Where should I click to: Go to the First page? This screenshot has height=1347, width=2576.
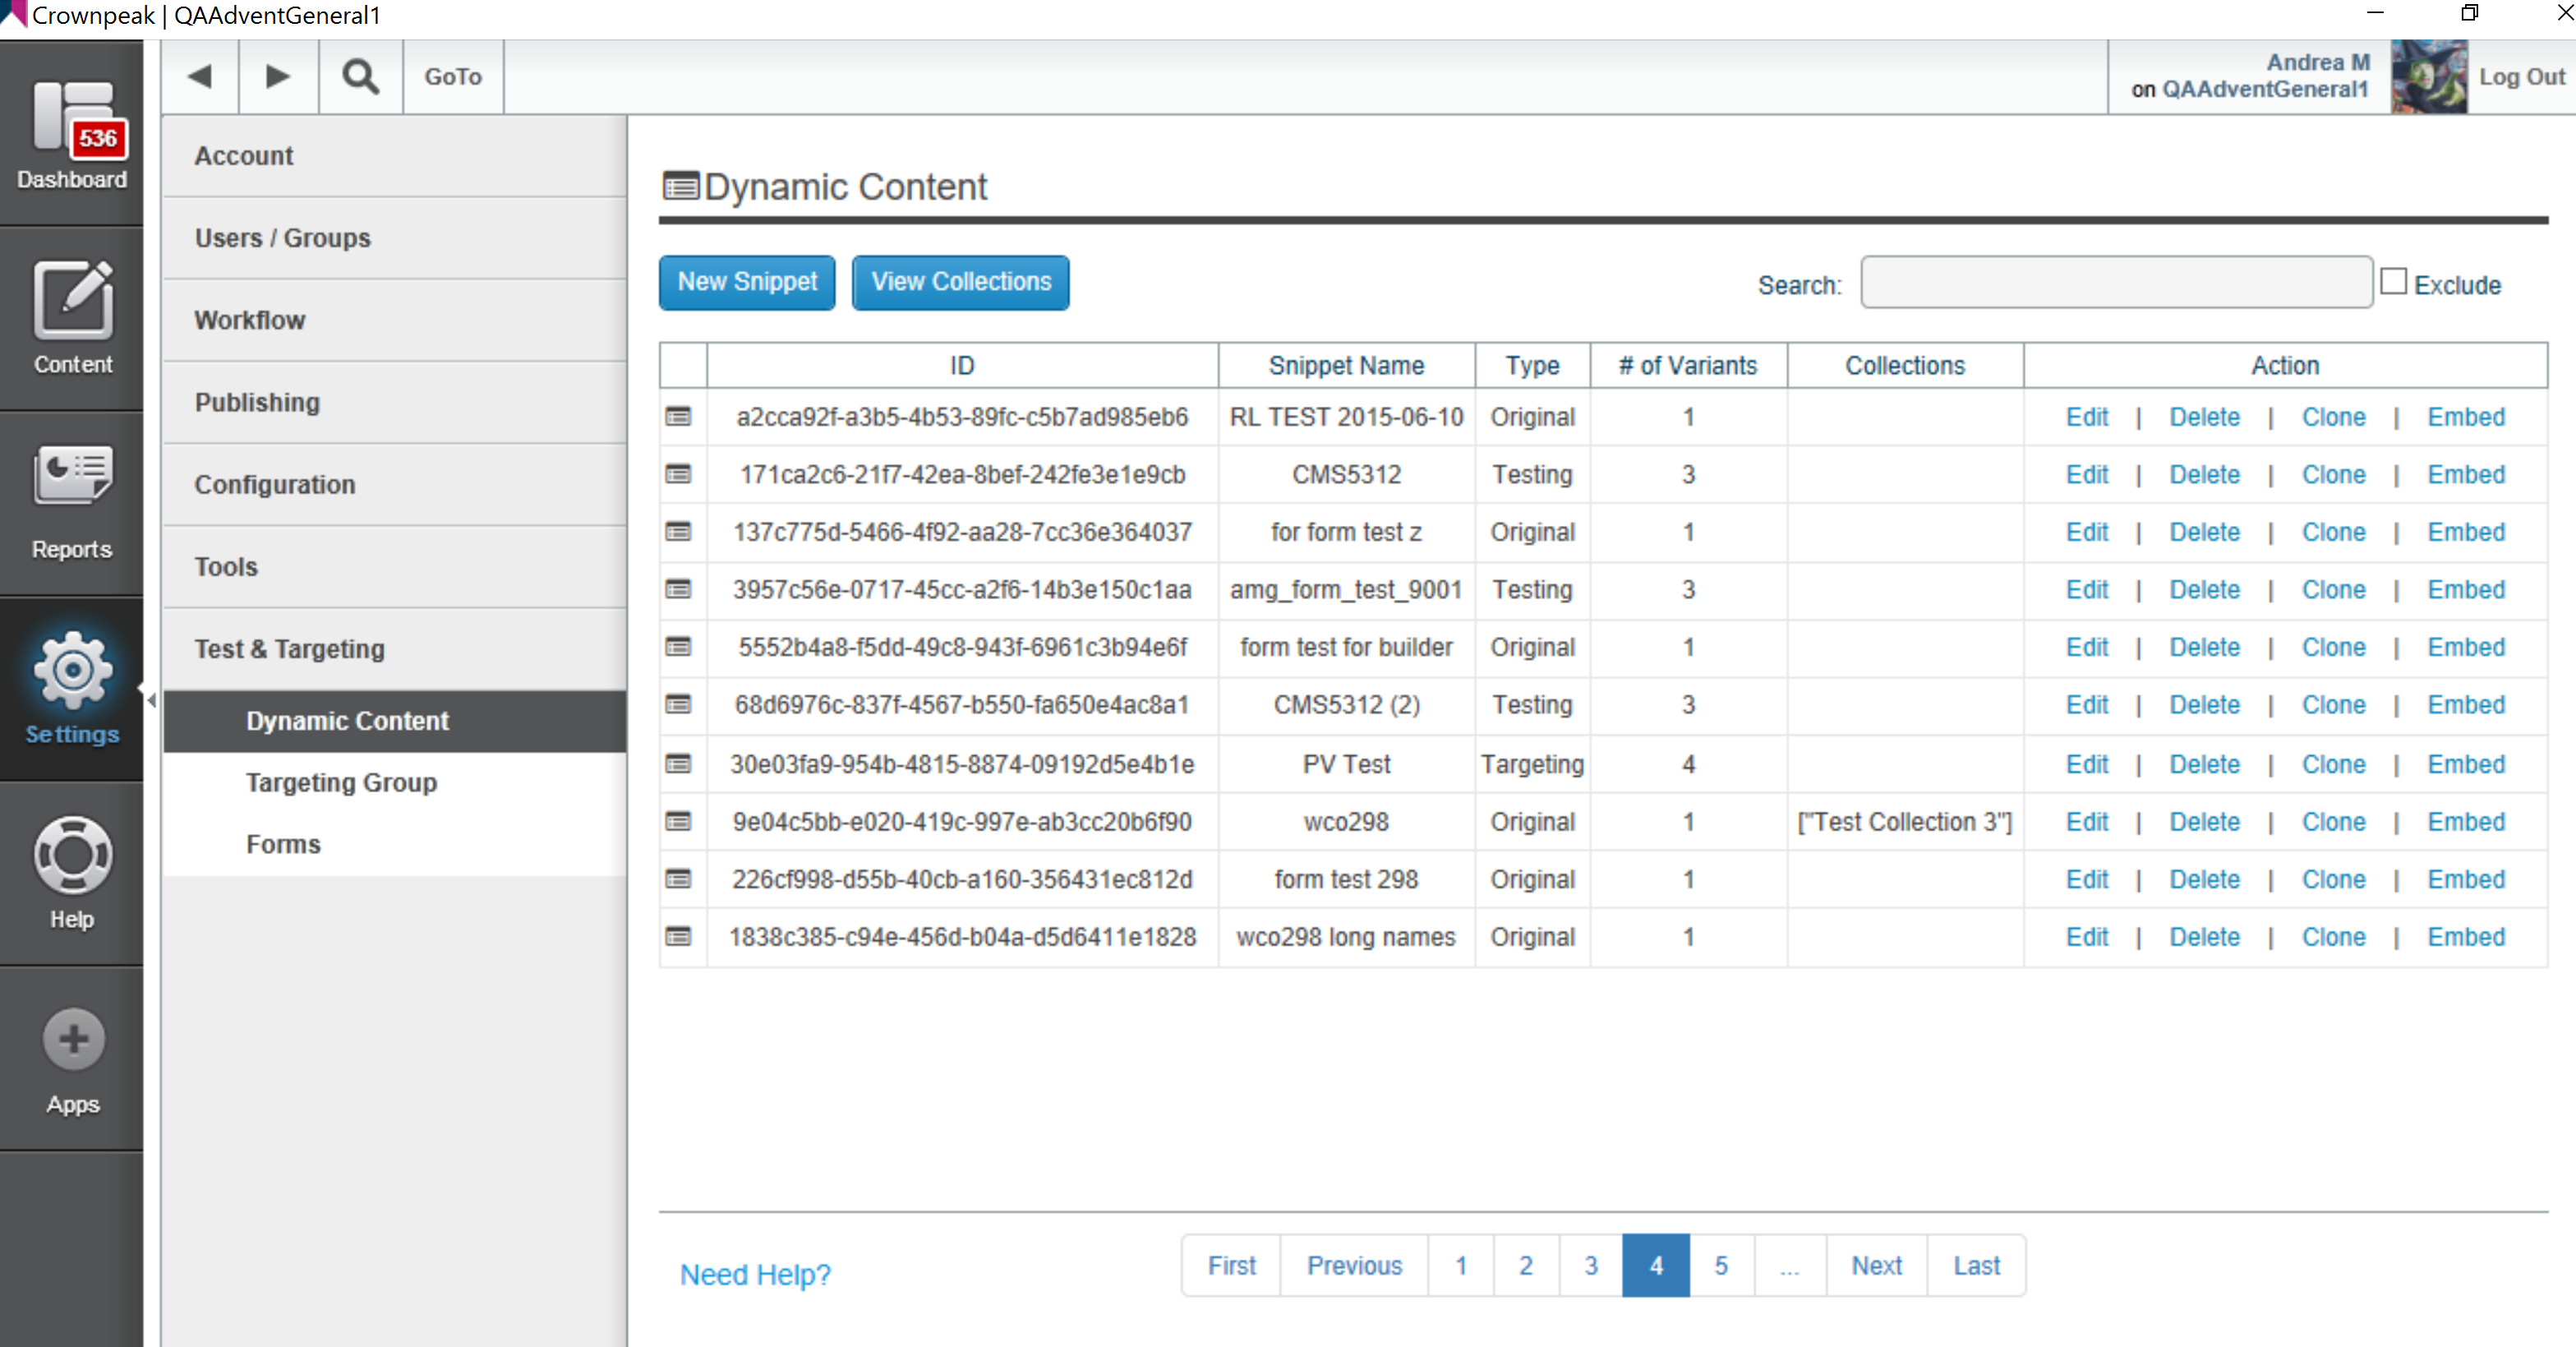coord(1231,1266)
